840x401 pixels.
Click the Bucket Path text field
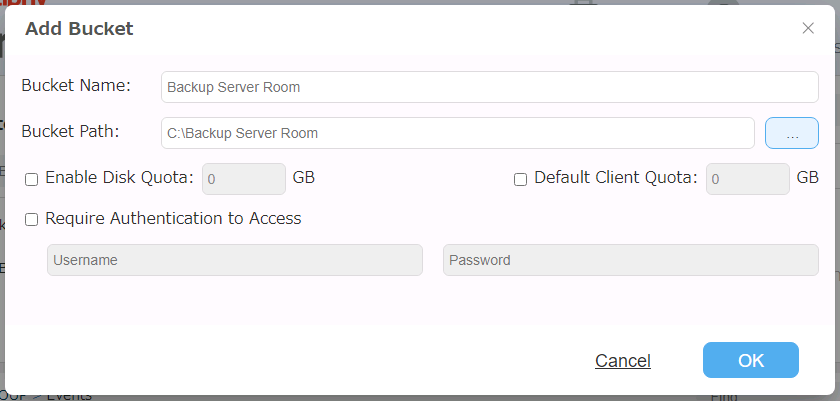point(457,133)
